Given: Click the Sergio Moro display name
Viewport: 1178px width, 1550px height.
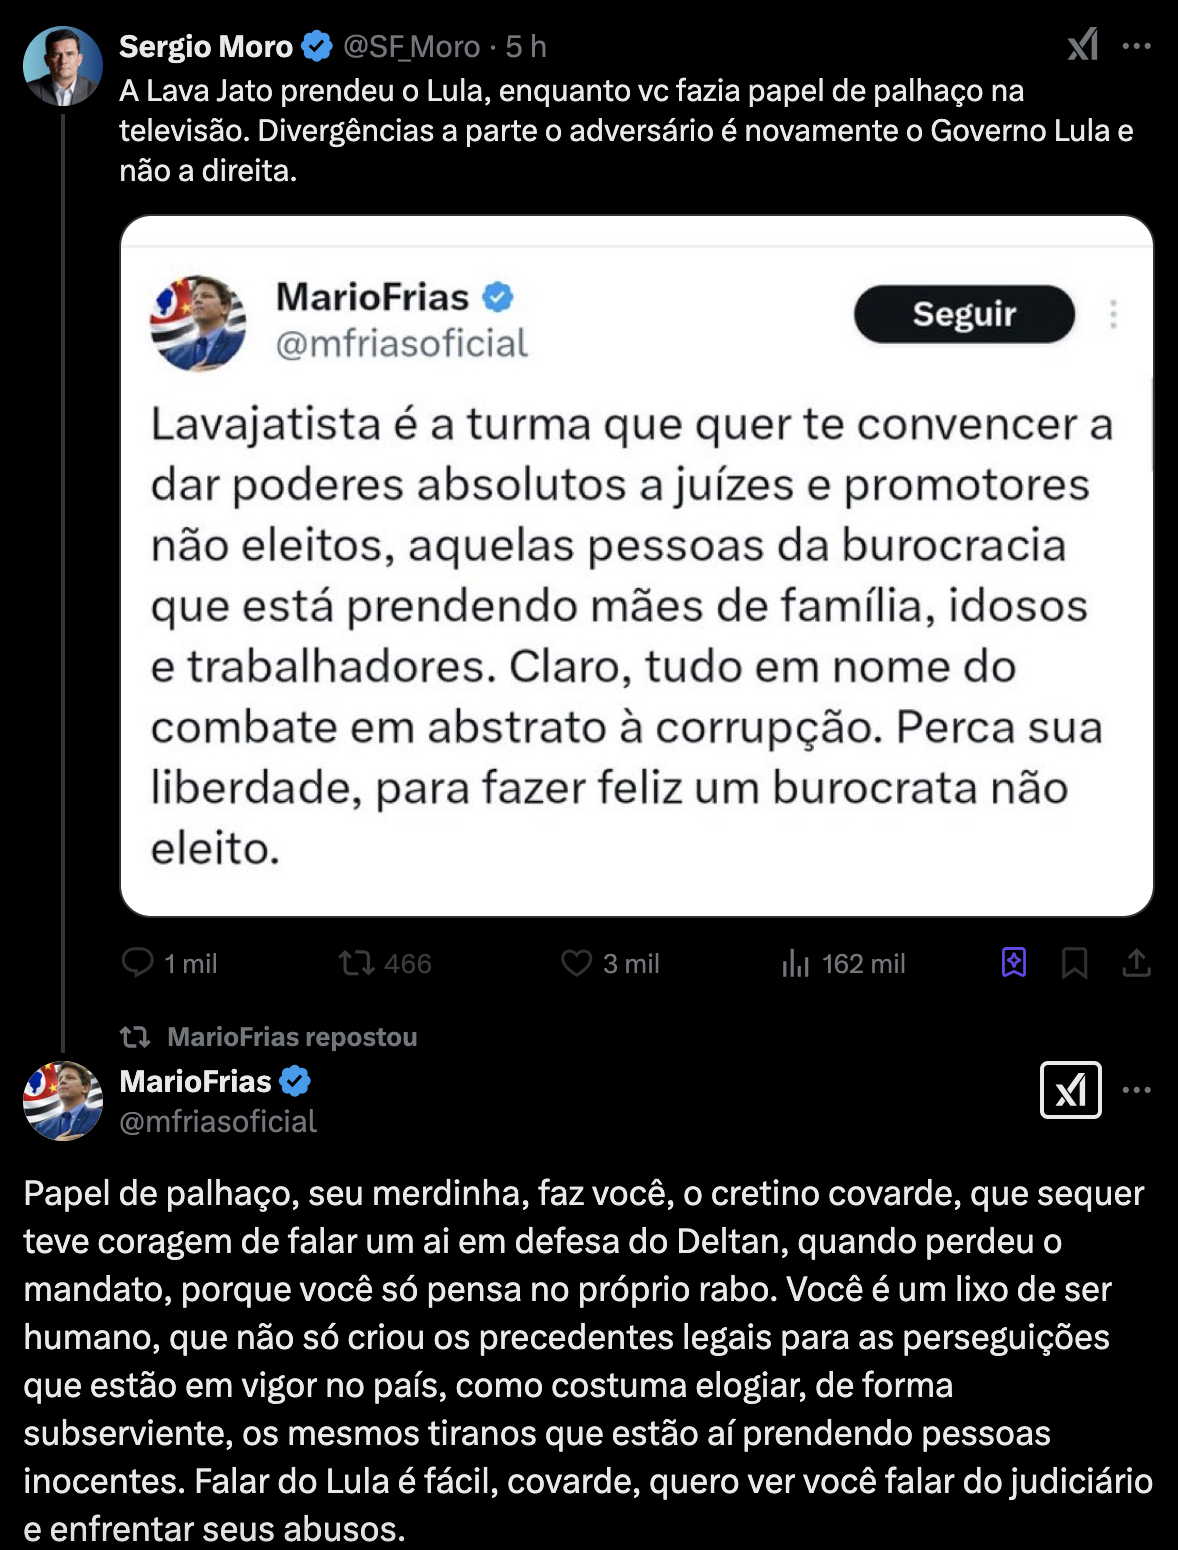Looking at the screenshot, I should [206, 46].
